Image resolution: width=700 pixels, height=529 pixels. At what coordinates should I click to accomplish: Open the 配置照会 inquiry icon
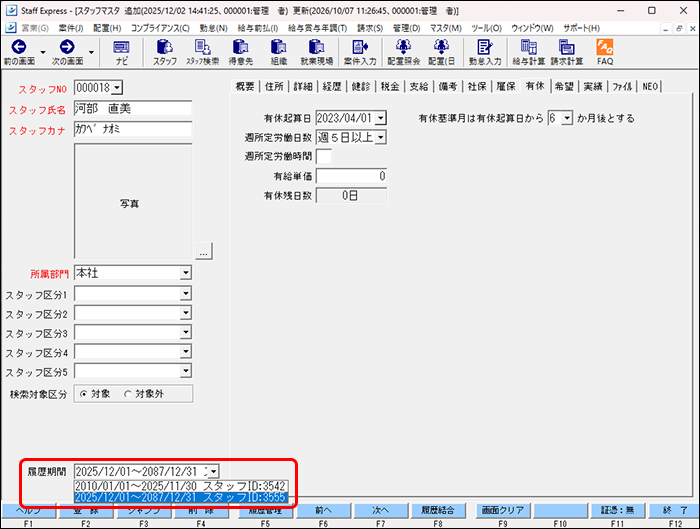[404, 53]
